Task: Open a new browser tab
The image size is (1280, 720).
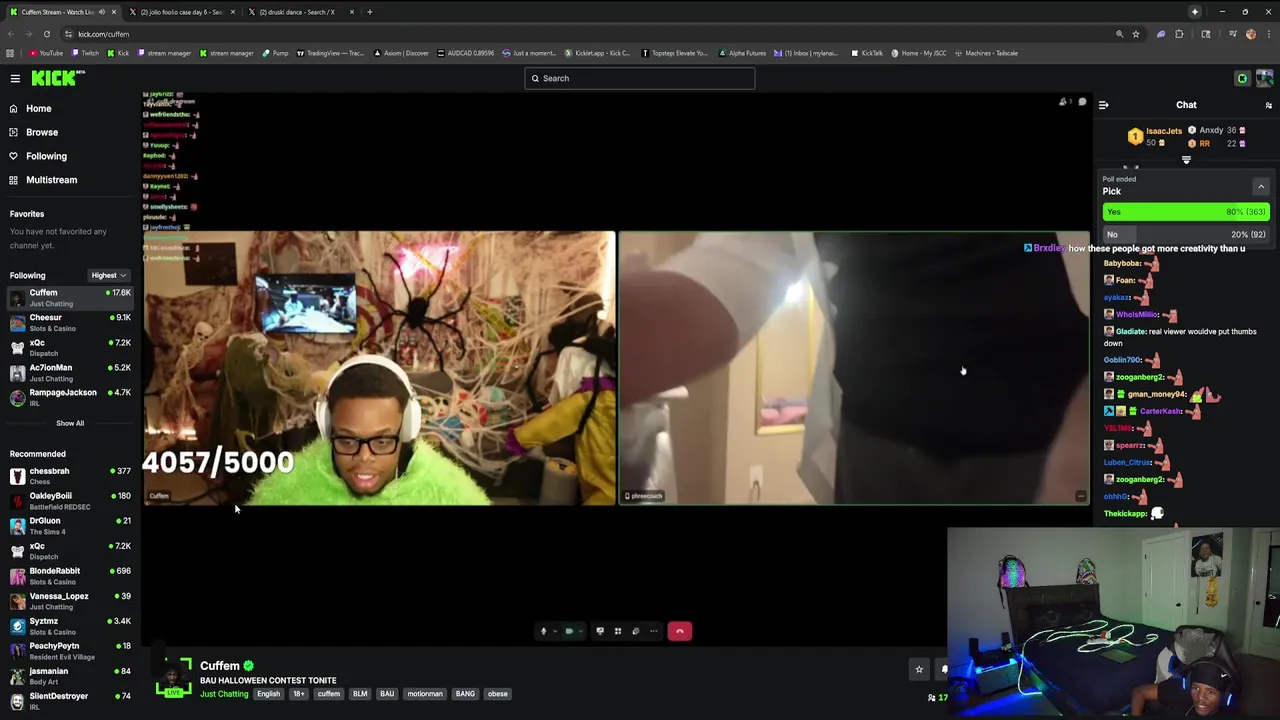Action: [369, 12]
